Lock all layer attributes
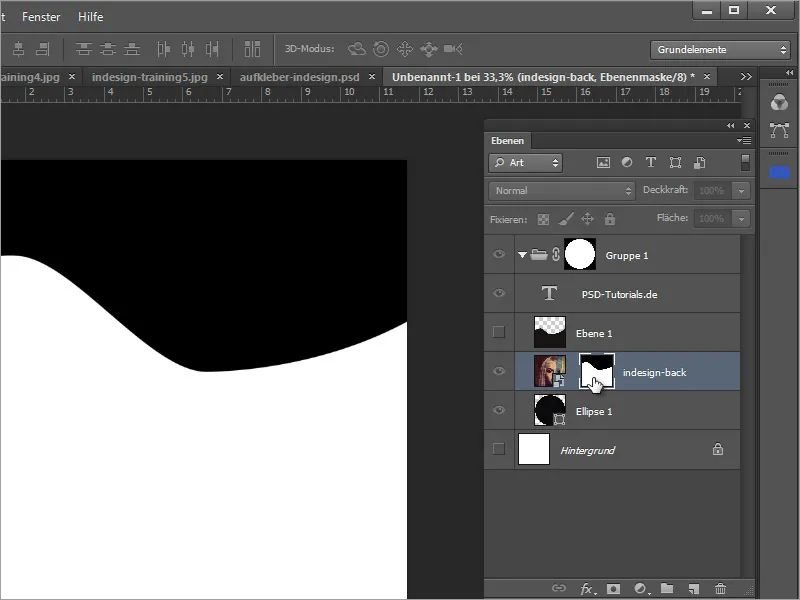The height and width of the screenshot is (600, 800). click(610, 219)
